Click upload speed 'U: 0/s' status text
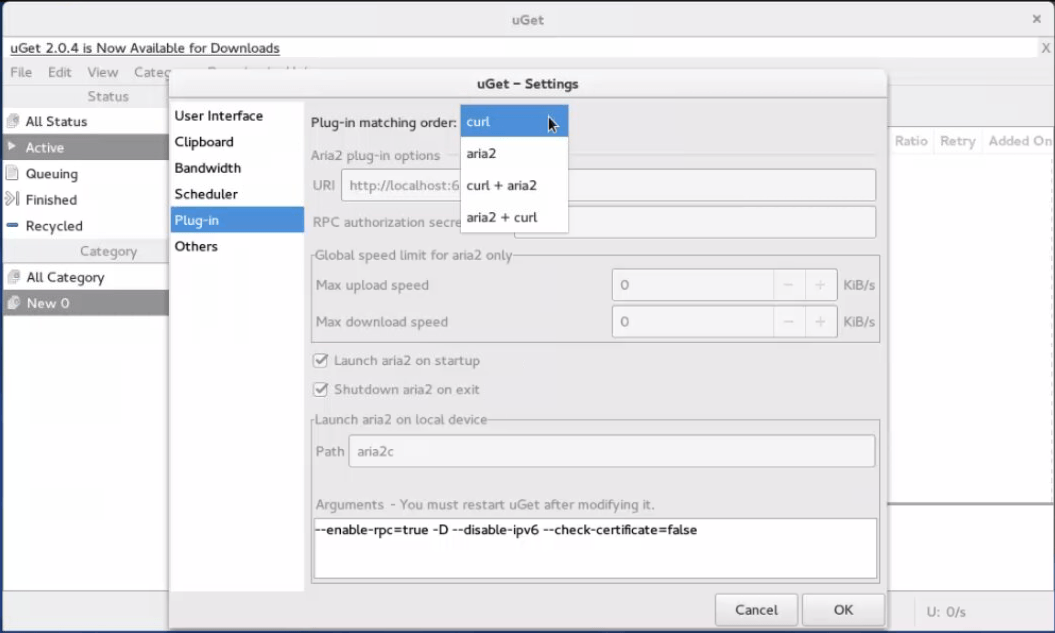This screenshot has width=1055, height=633. pyautogui.click(x=945, y=612)
